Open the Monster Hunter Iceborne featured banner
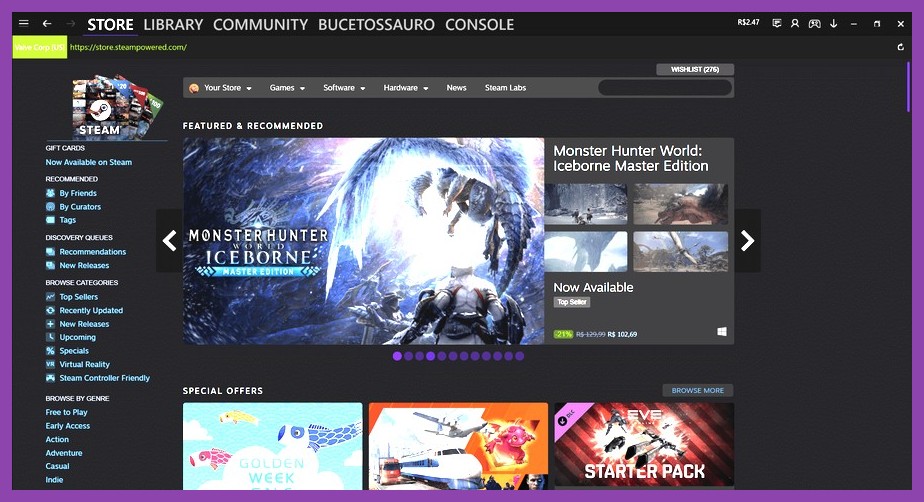Viewport: 924px width, 502px height. coord(364,241)
